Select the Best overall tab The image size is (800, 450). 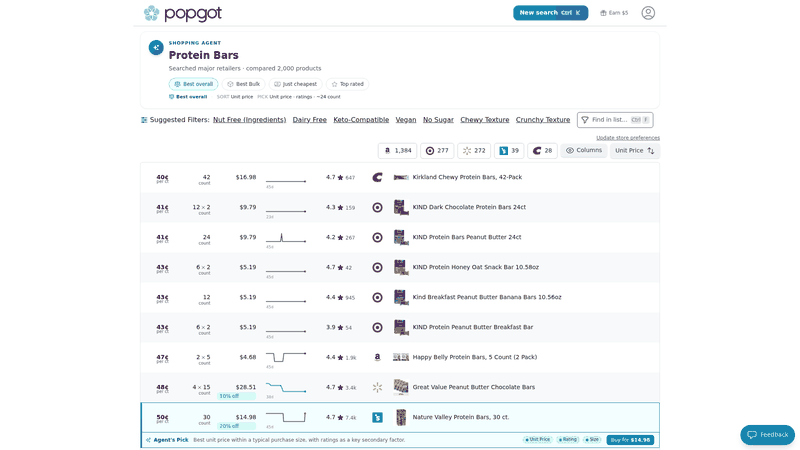coord(193,84)
